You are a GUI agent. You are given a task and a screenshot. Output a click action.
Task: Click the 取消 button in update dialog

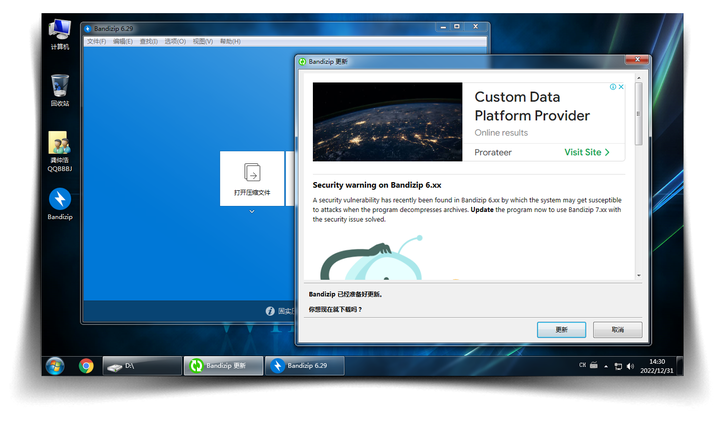click(x=618, y=330)
